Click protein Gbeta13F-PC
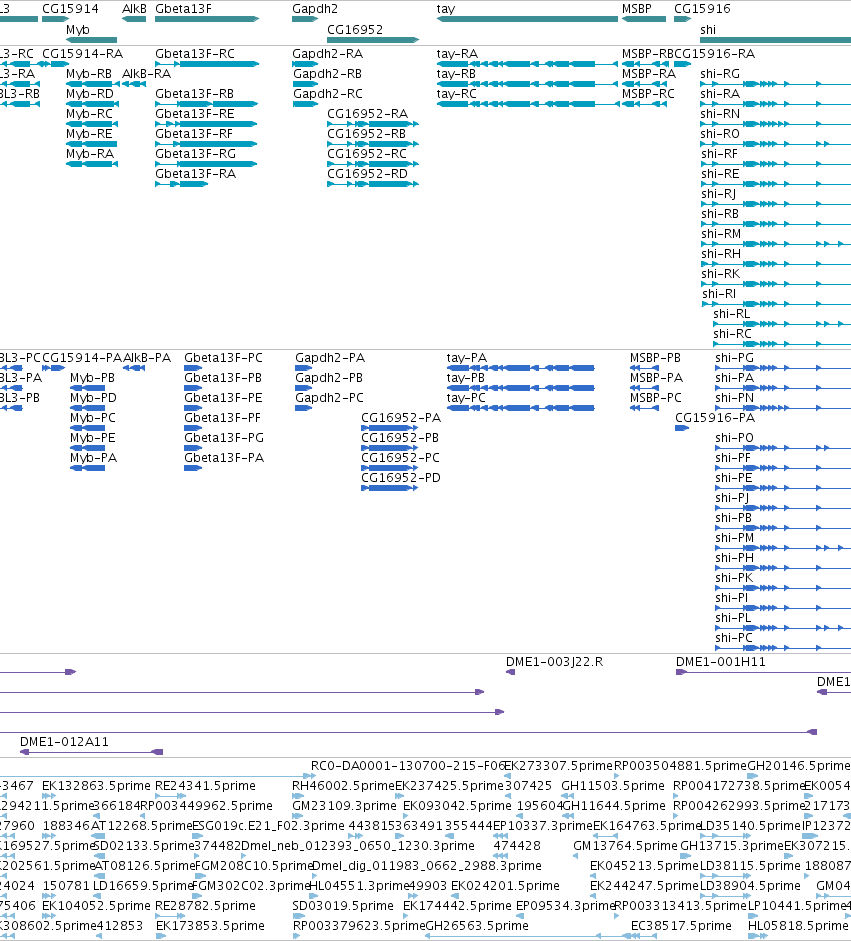The image size is (851, 941). [223, 358]
